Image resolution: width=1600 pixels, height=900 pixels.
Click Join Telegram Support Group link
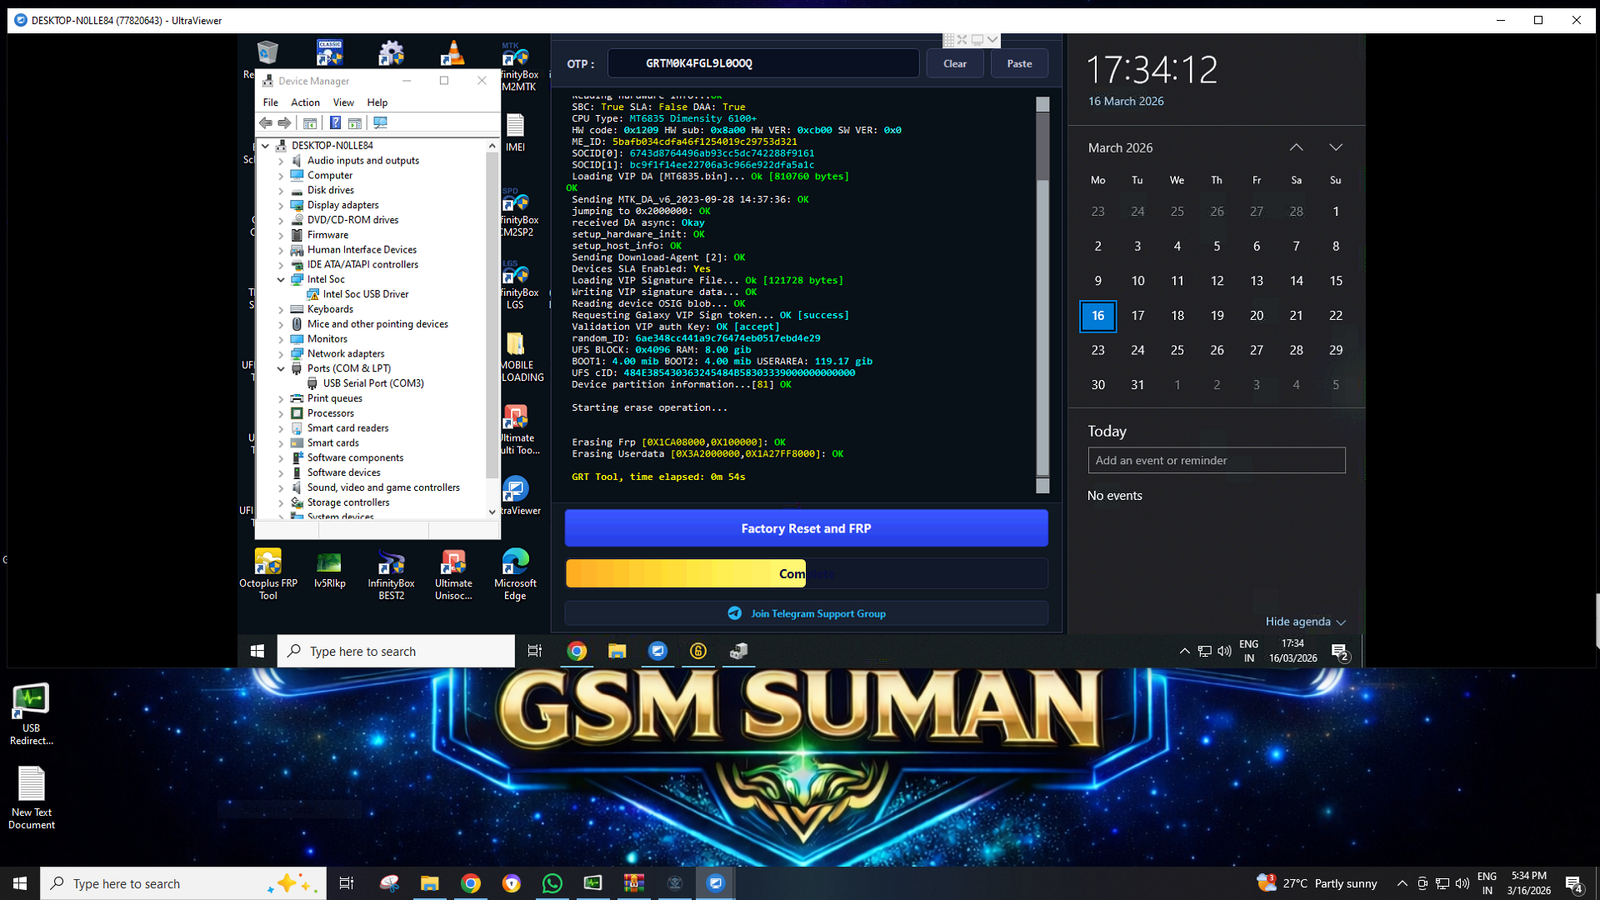[x=817, y=614]
